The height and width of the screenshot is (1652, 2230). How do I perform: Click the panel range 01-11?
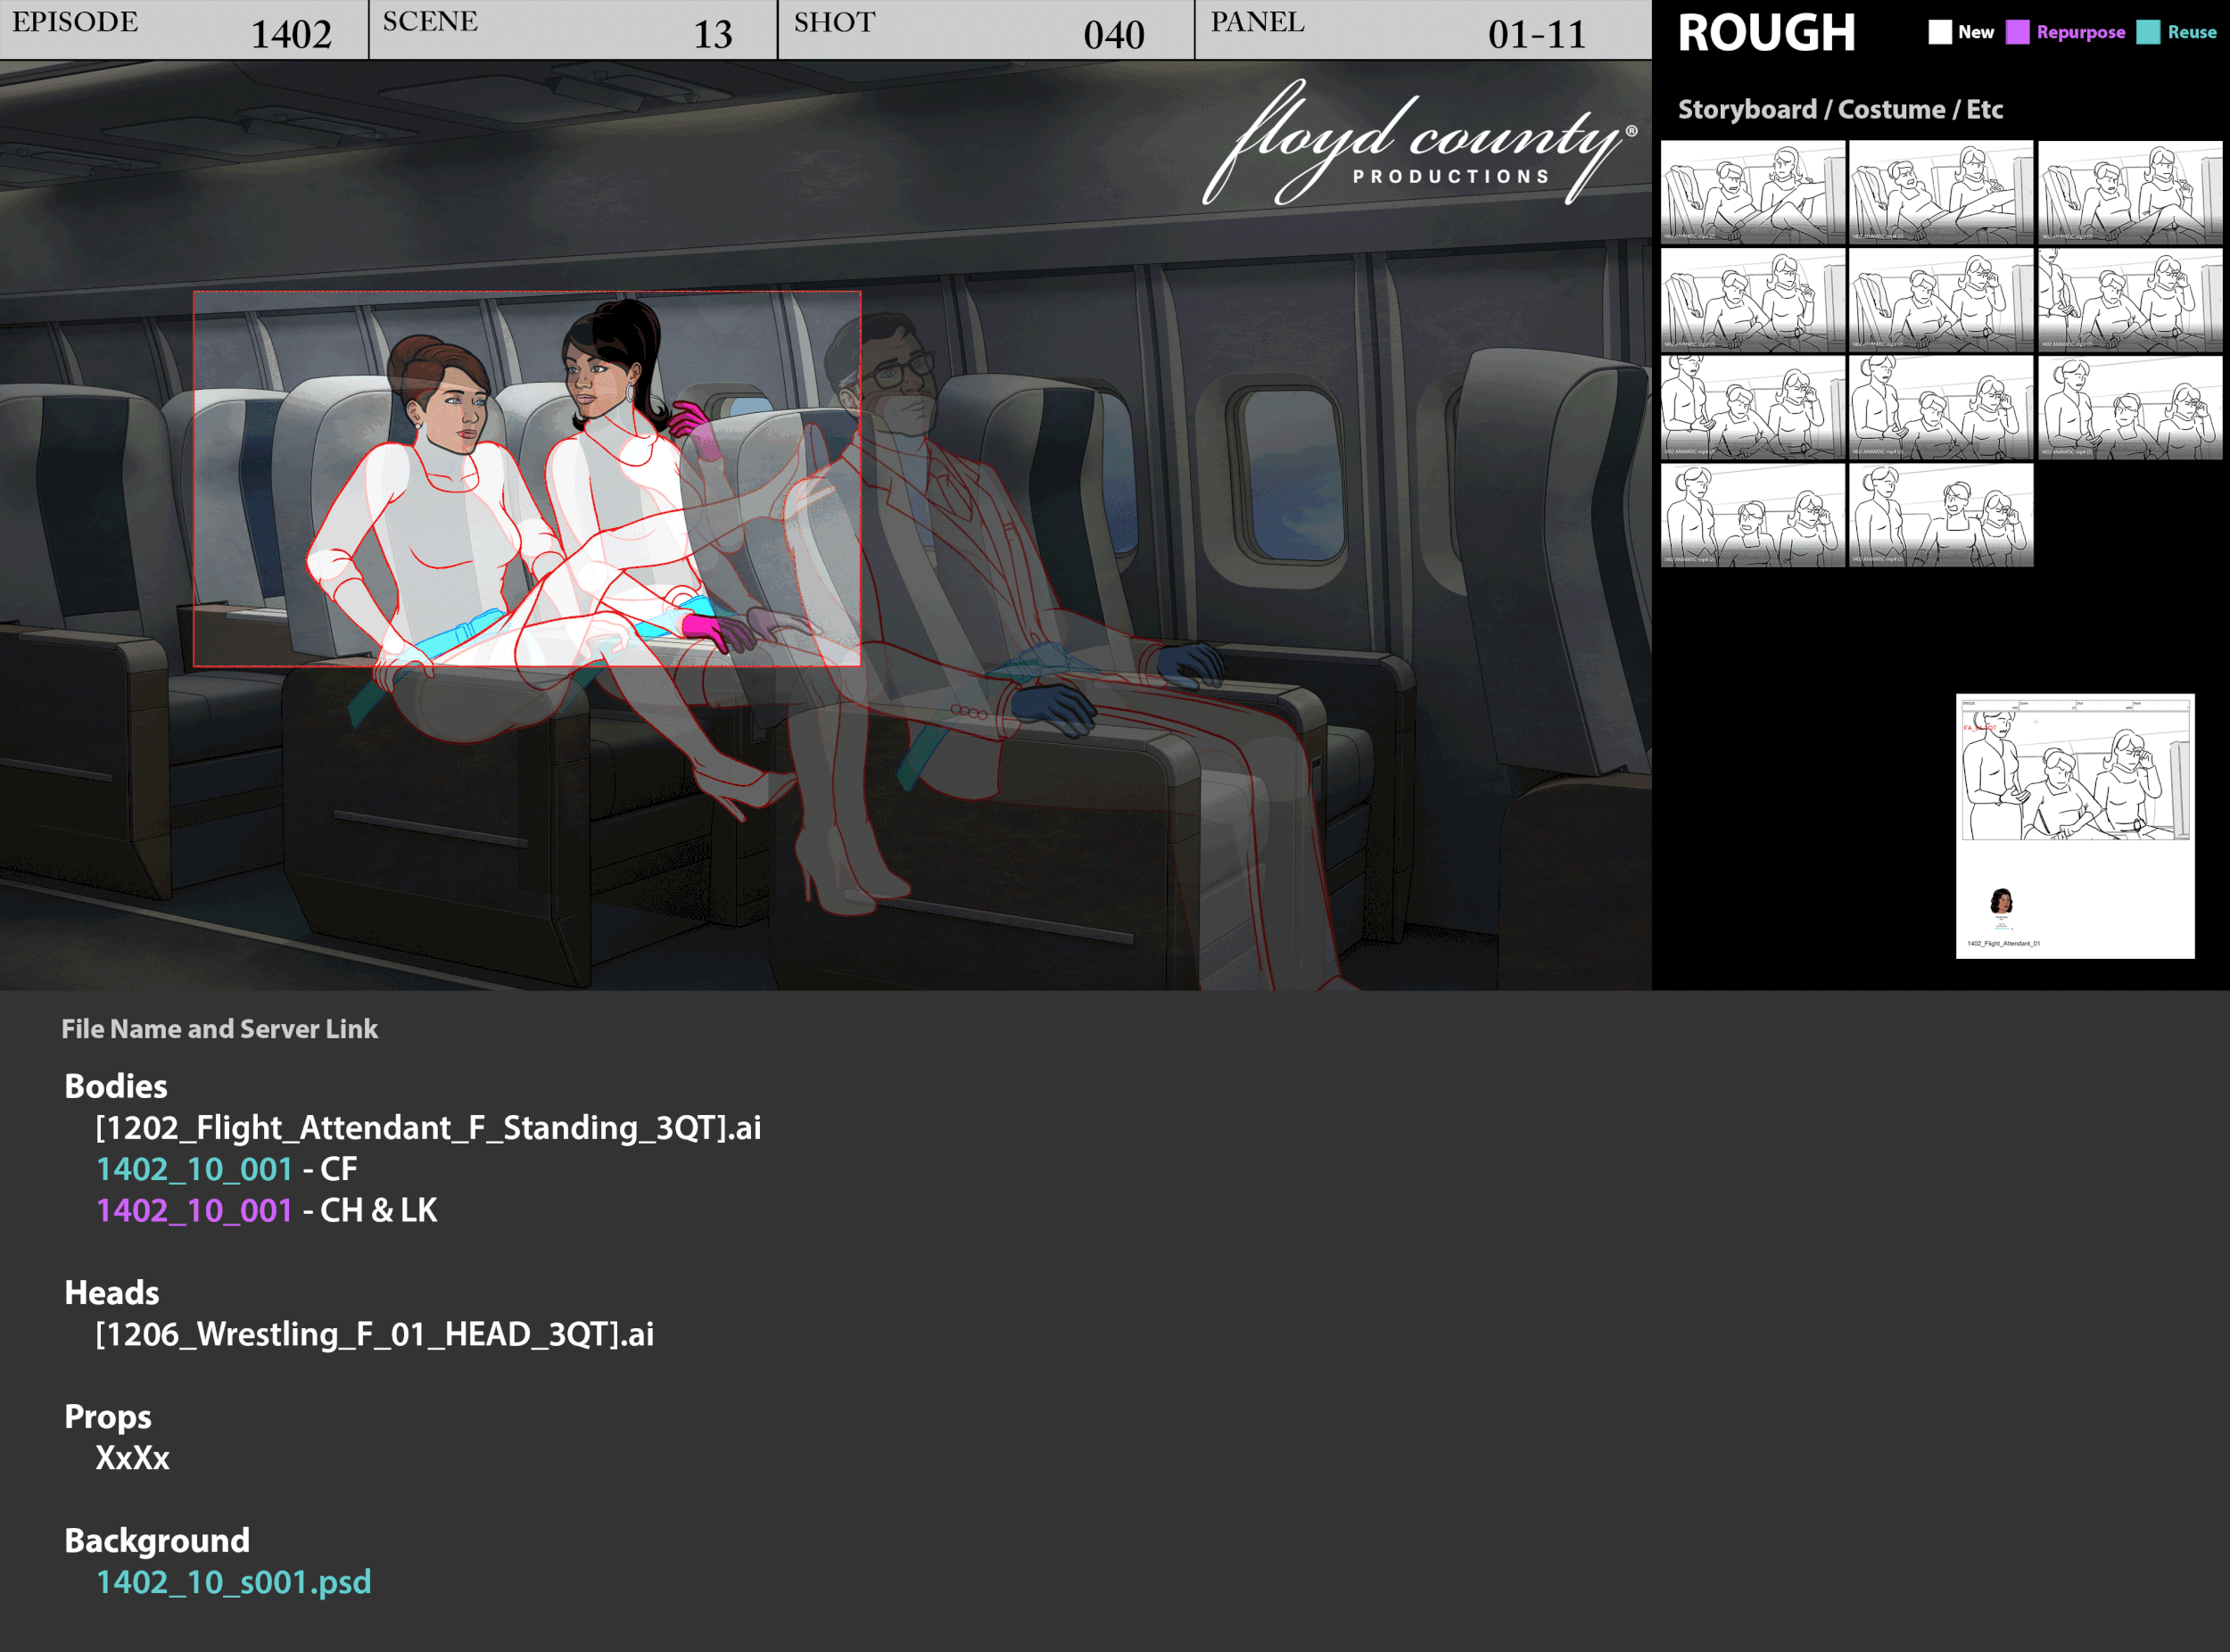[1537, 35]
